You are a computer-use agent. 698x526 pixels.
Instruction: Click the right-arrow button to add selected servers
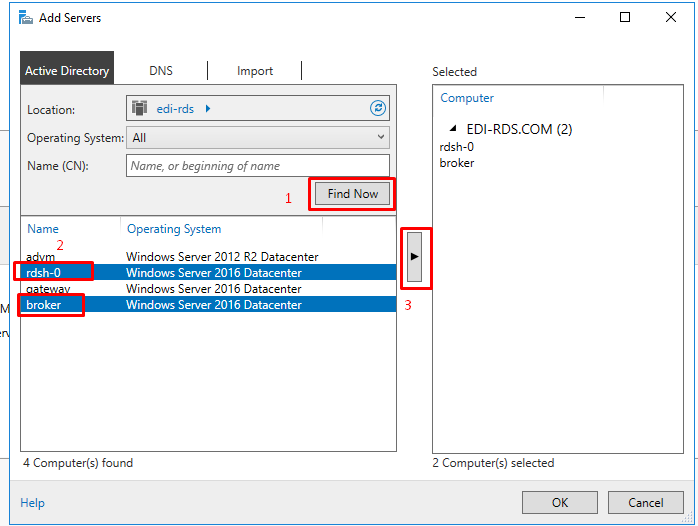(x=414, y=257)
